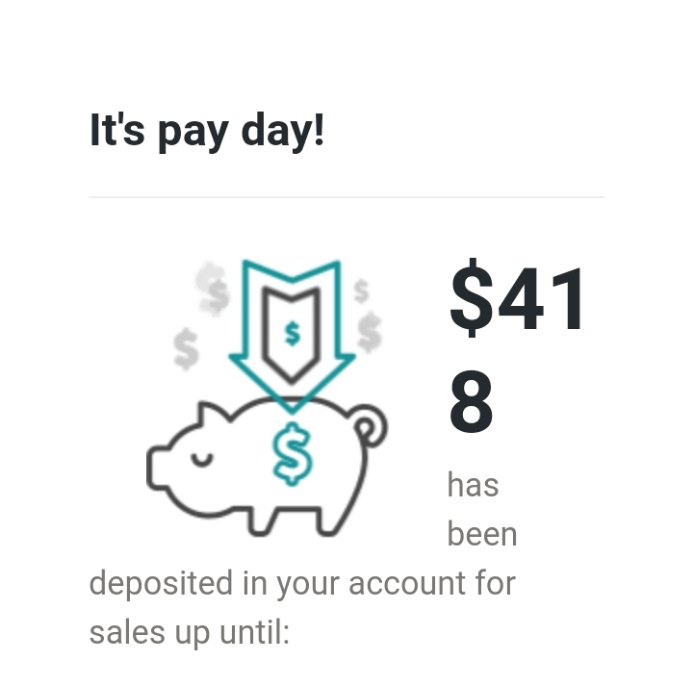This screenshot has width=693, height=674.
Task: Click small dollar sign inside arrow banner
Action: point(291,332)
